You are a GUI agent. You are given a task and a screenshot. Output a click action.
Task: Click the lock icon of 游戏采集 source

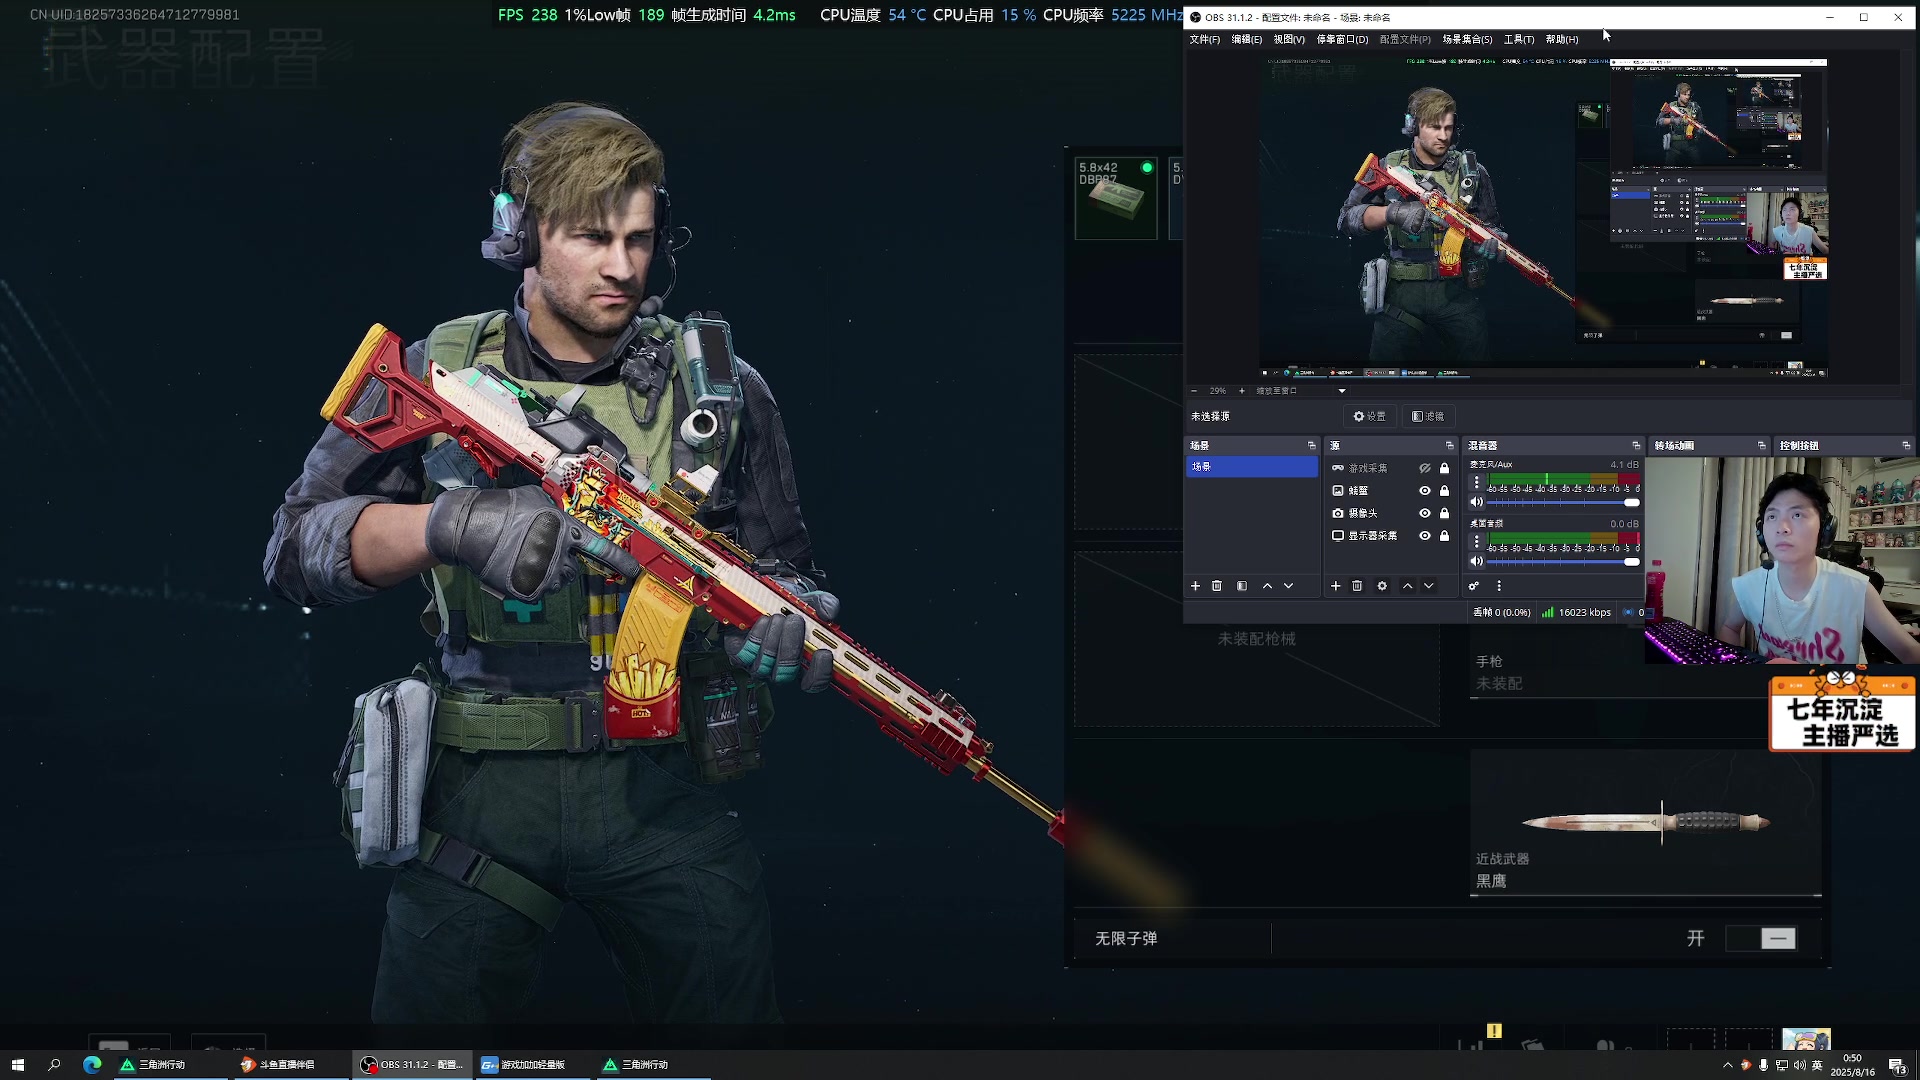click(1444, 468)
